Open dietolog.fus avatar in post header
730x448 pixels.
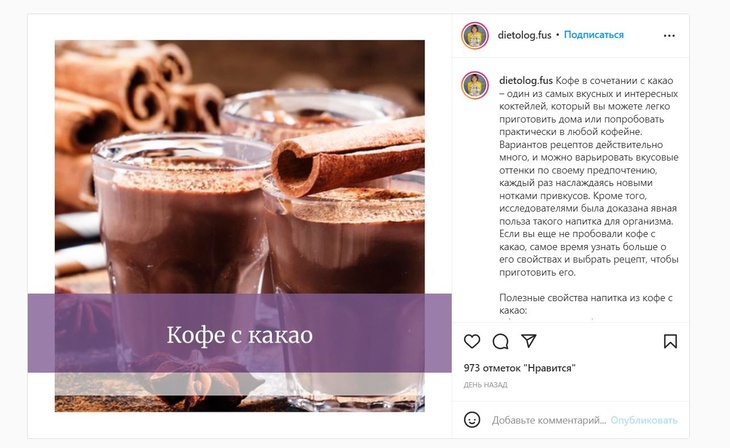coord(474,35)
